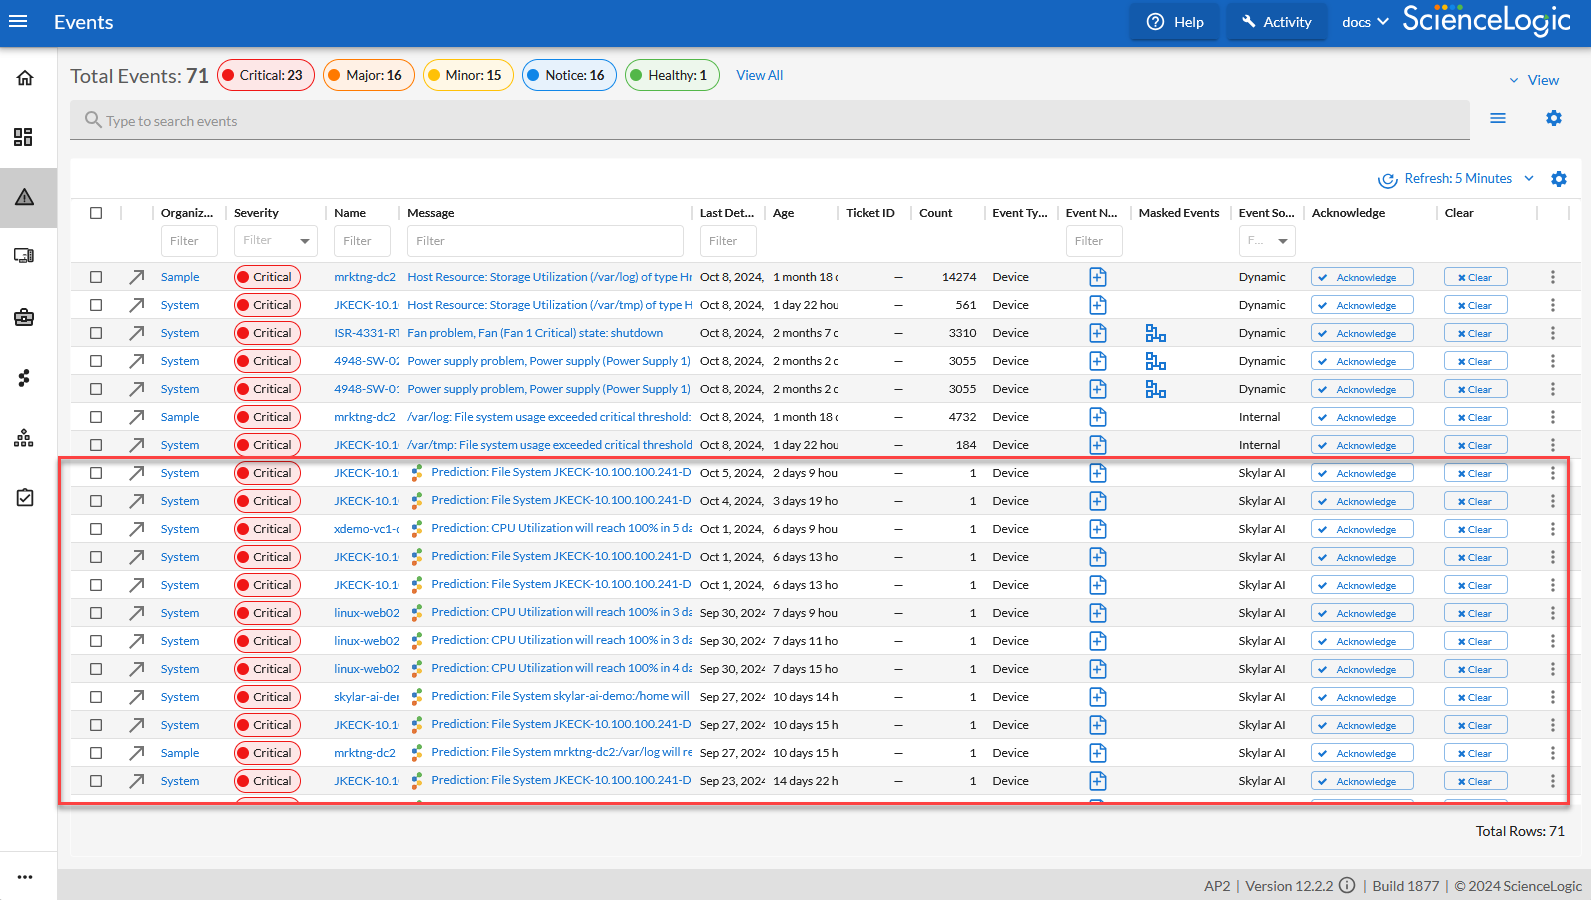Open the ellipsis more options in sidebar
The height and width of the screenshot is (900, 1591).
tap(25, 877)
